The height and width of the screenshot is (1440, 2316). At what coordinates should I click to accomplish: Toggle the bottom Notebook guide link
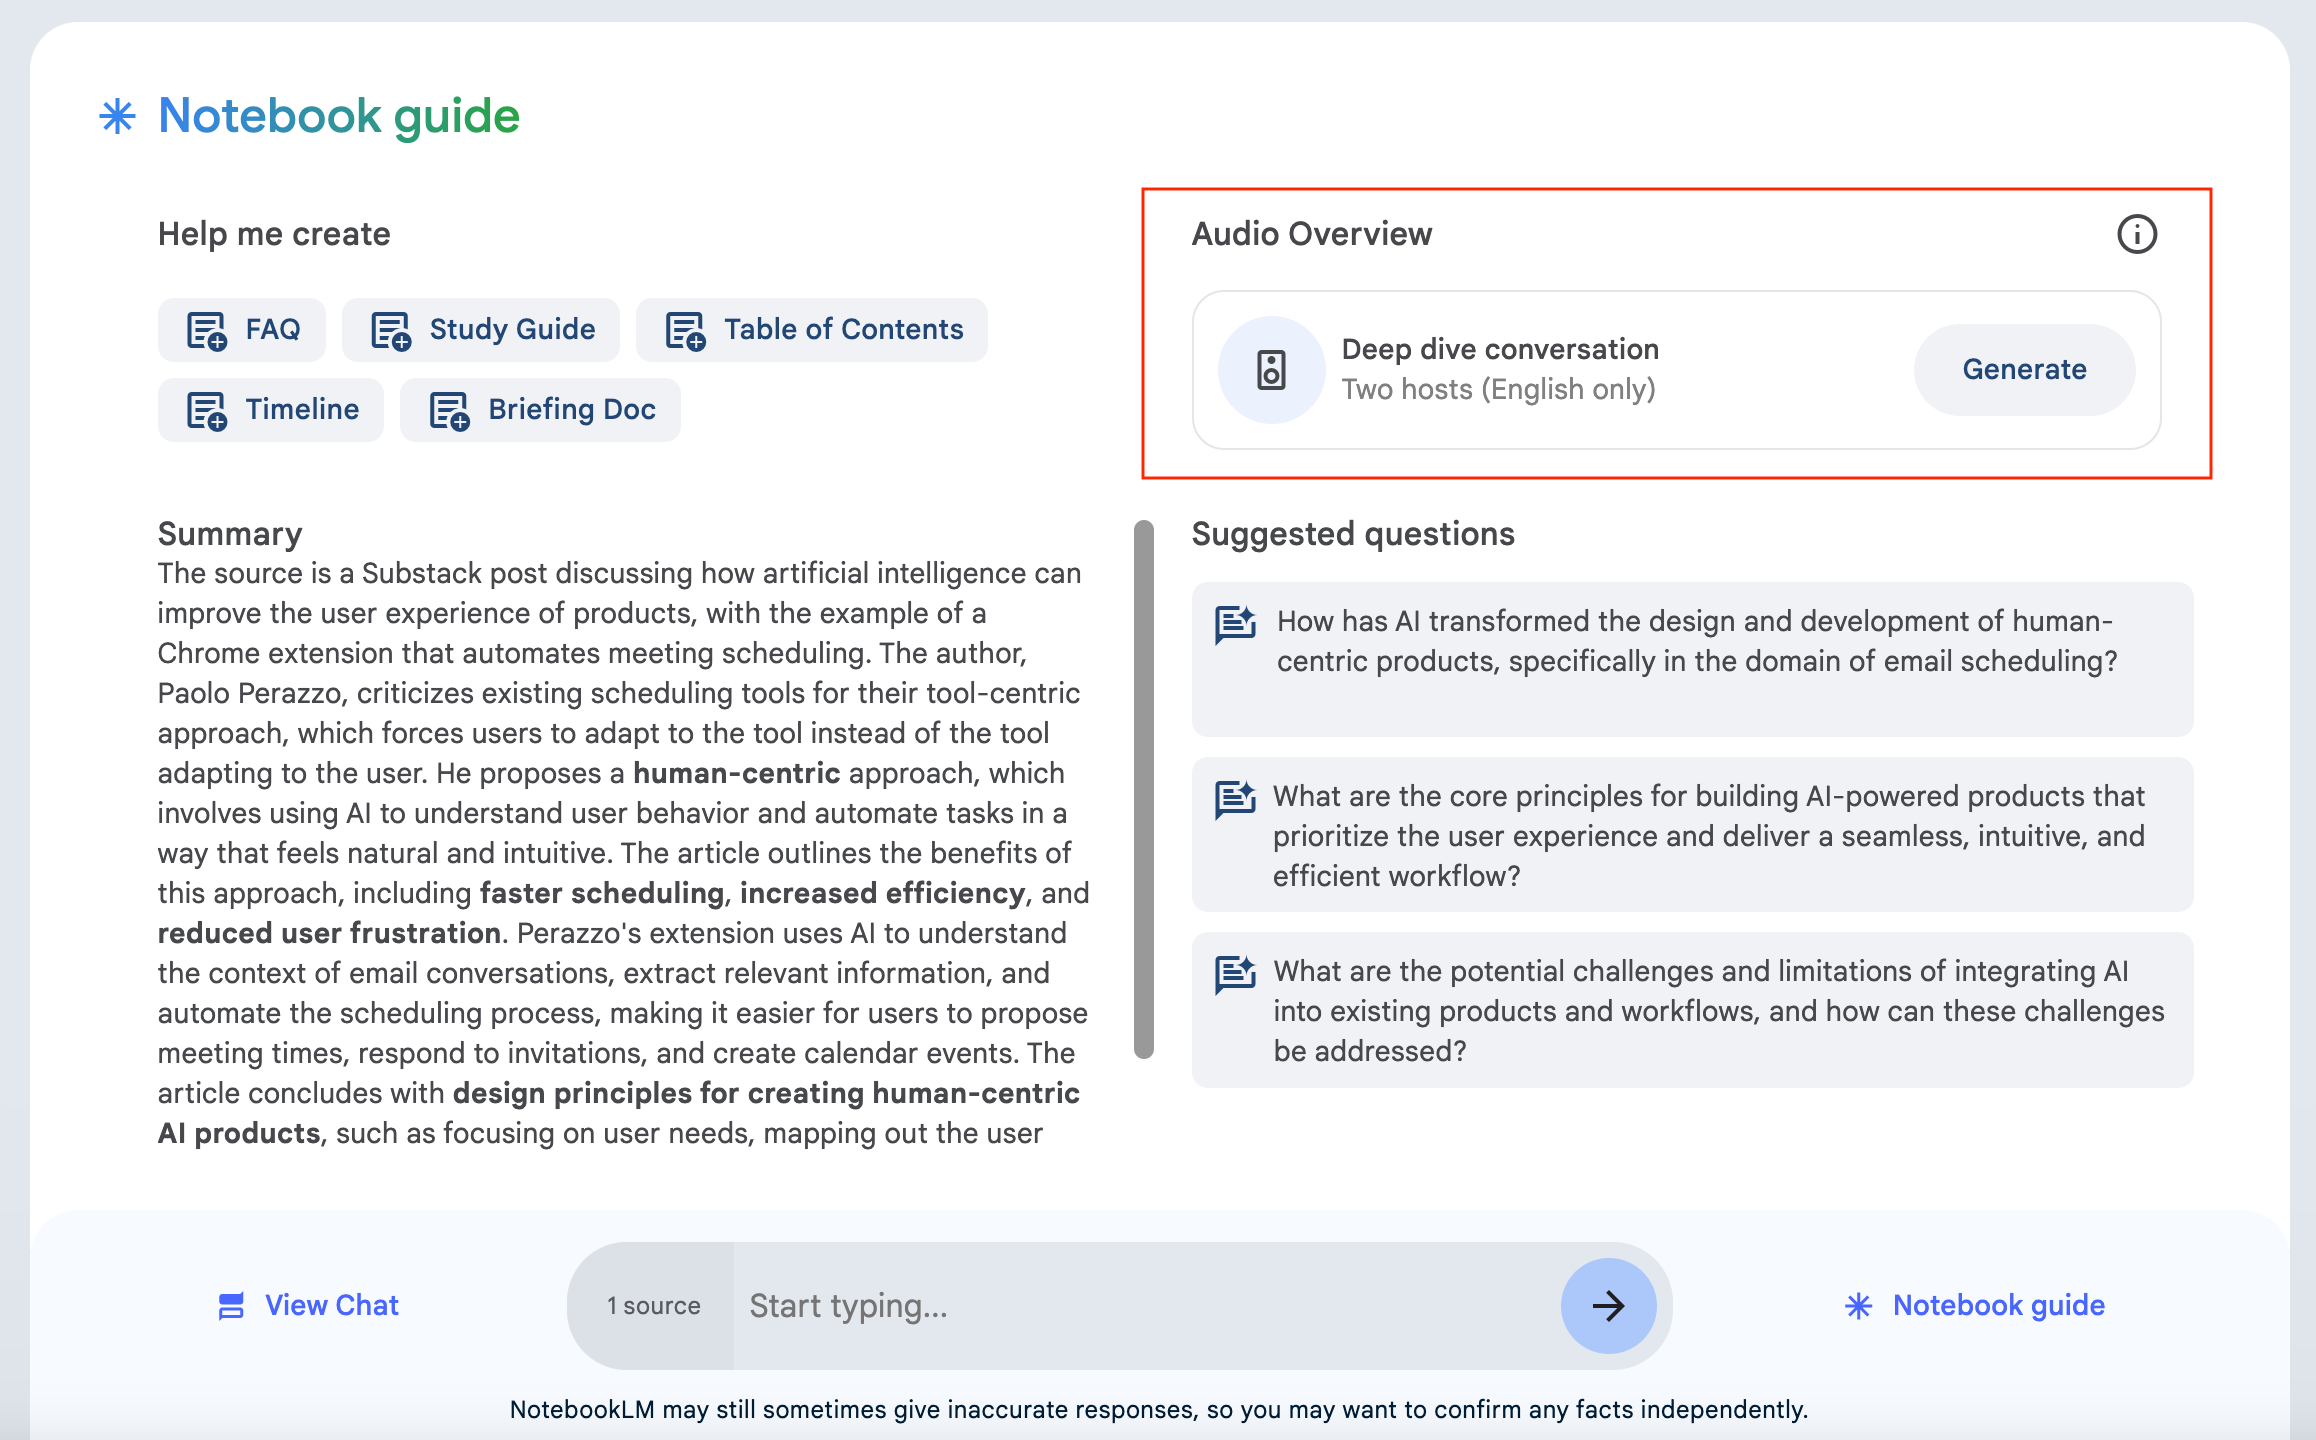coord(1975,1306)
